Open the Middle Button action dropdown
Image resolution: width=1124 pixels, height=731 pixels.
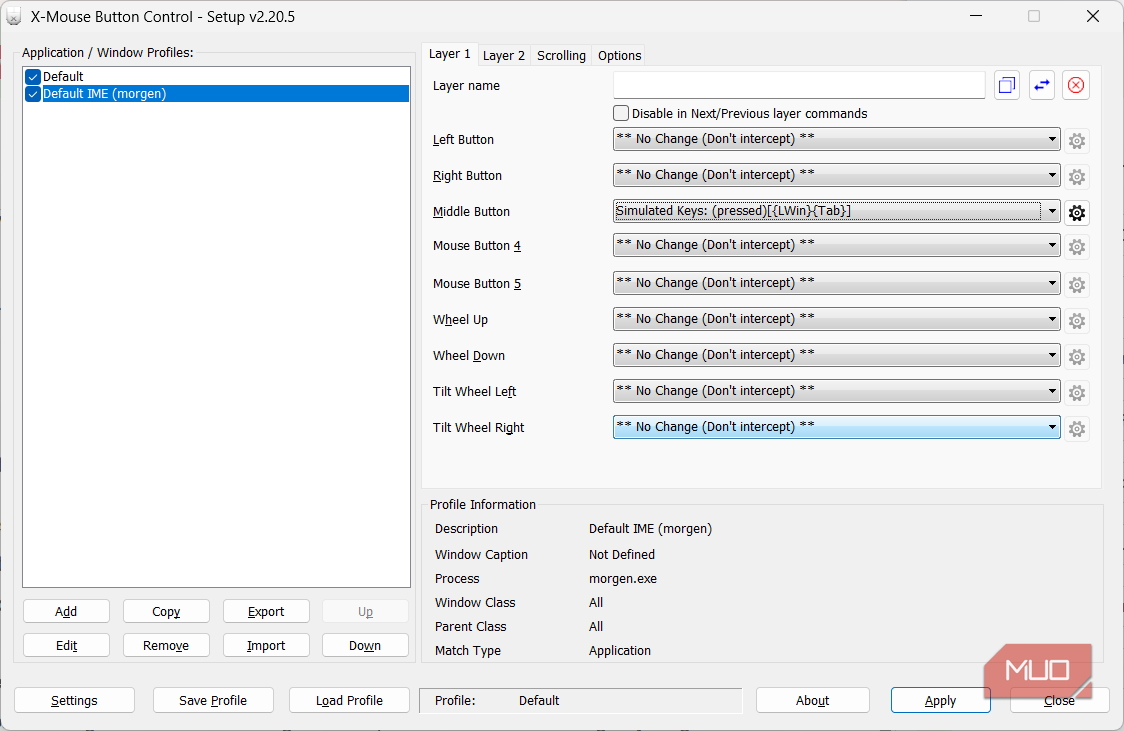click(837, 211)
